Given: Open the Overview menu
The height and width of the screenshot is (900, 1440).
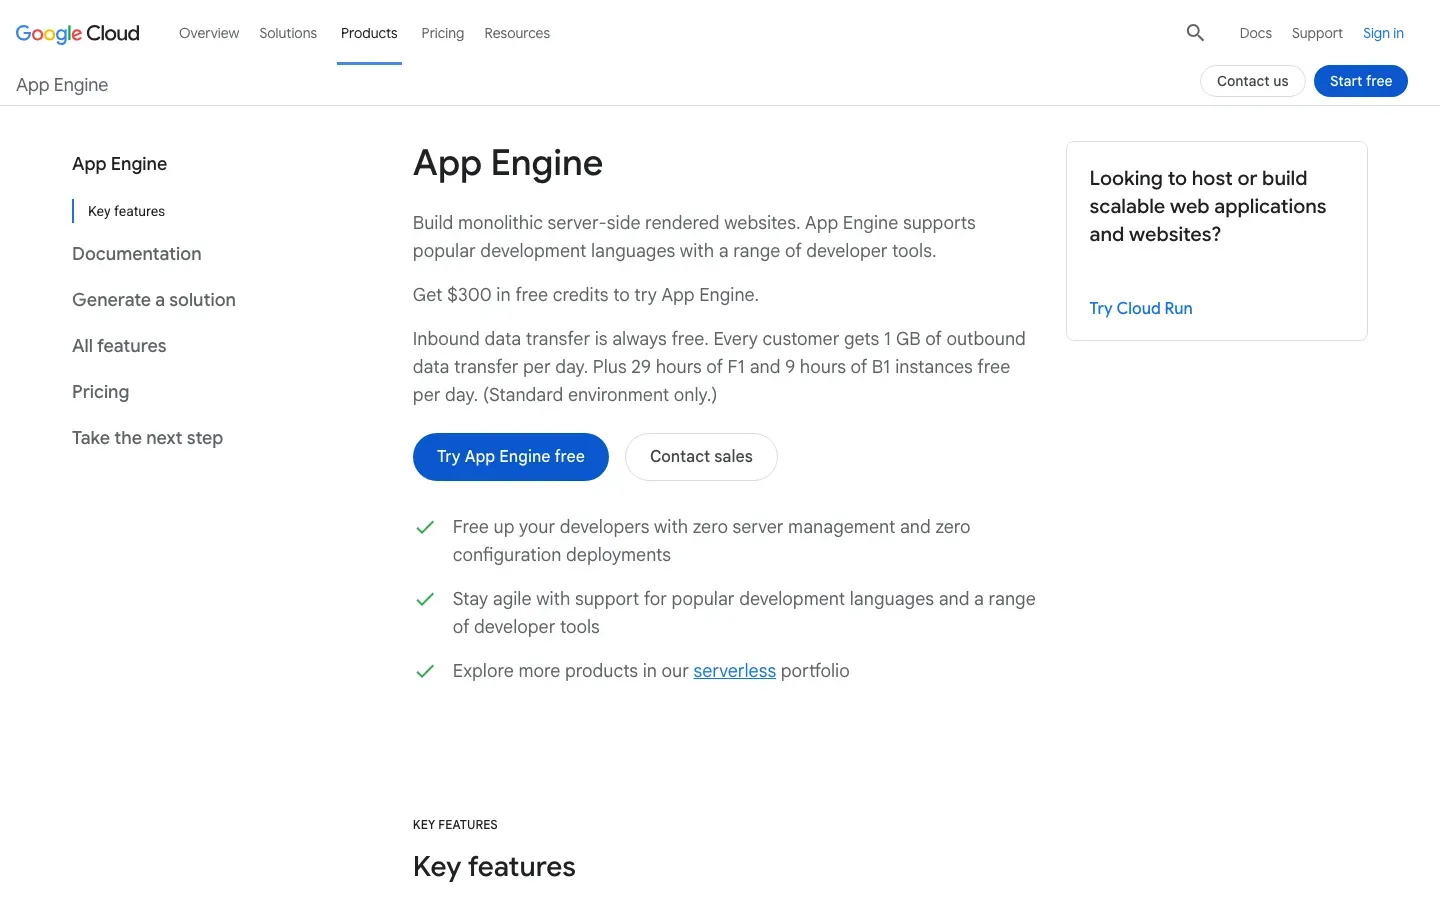Looking at the screenshot, I should point(209,33).
